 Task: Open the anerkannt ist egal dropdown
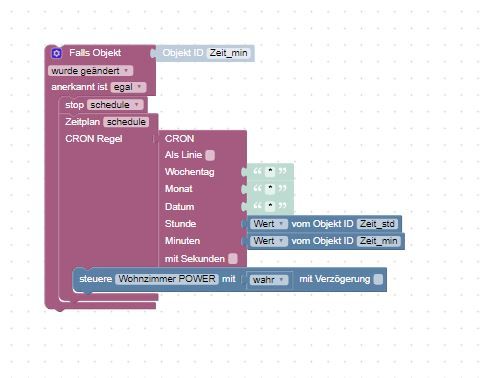(128, 87)
